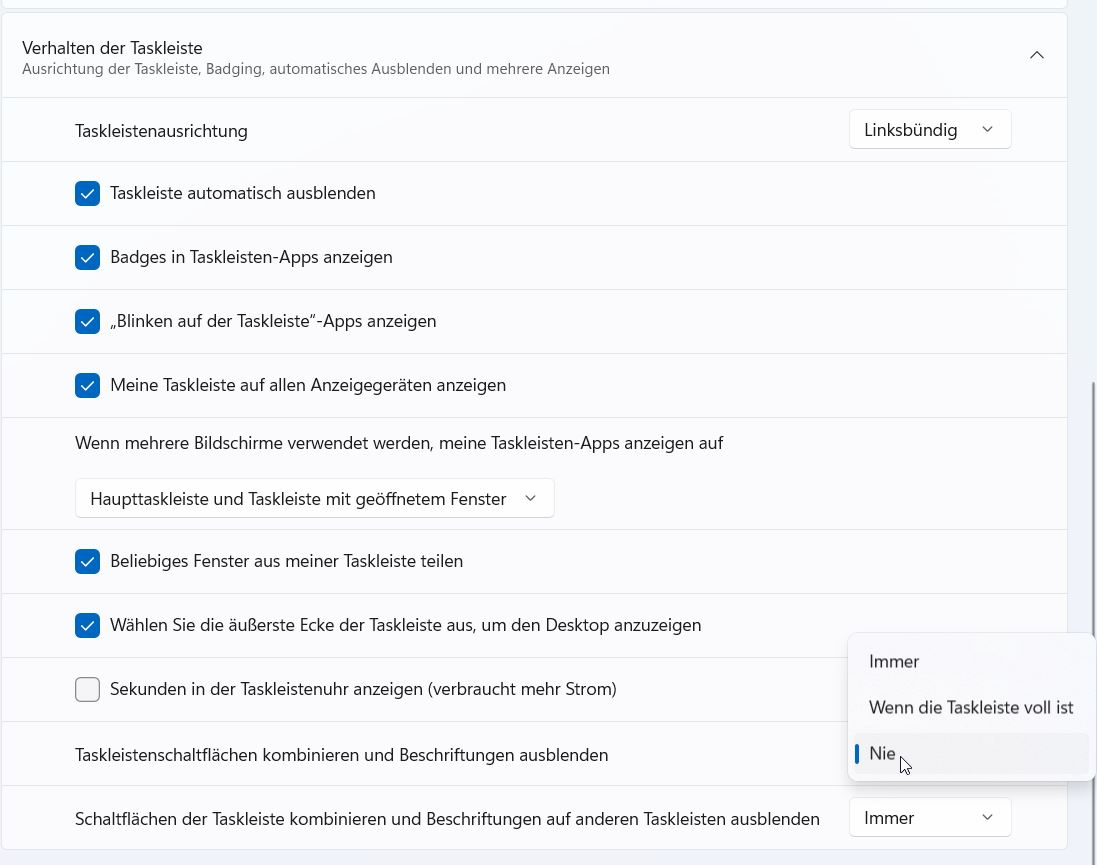Collapse the Verhalten der Taskleiste section
1097x865 pixels.
coord(1037,56)
